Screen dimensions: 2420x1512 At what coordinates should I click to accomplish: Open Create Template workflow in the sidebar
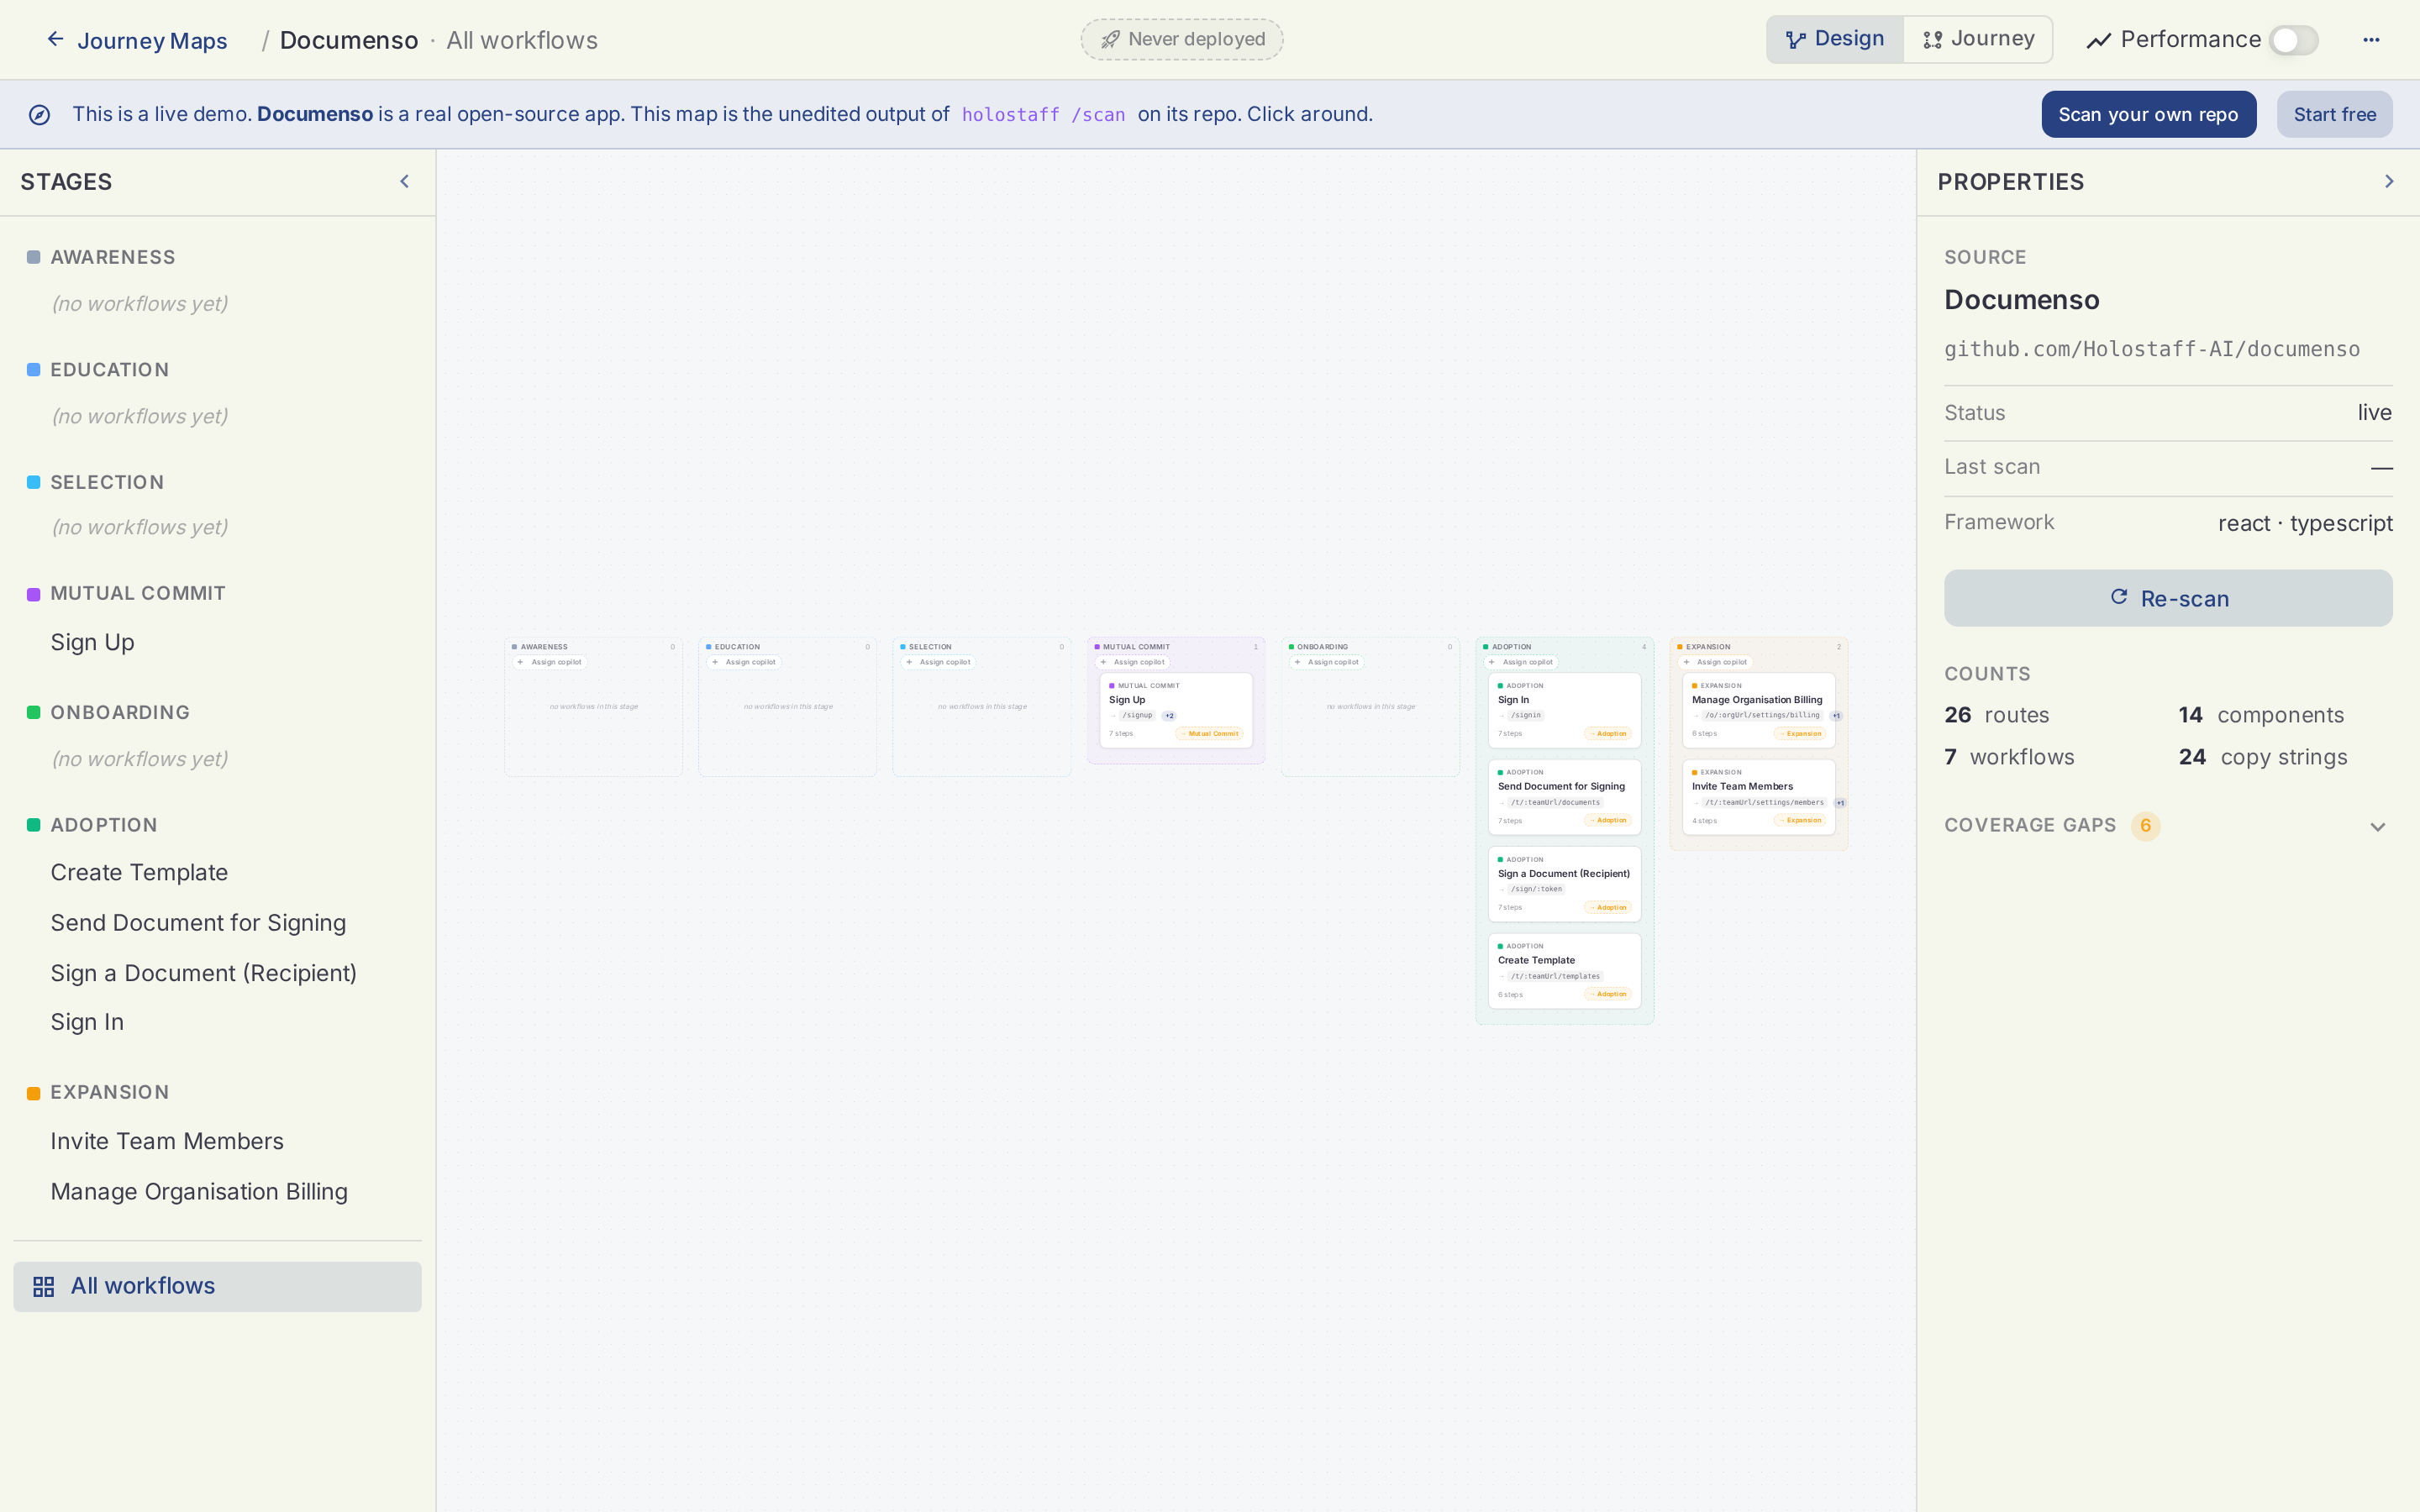139,873
